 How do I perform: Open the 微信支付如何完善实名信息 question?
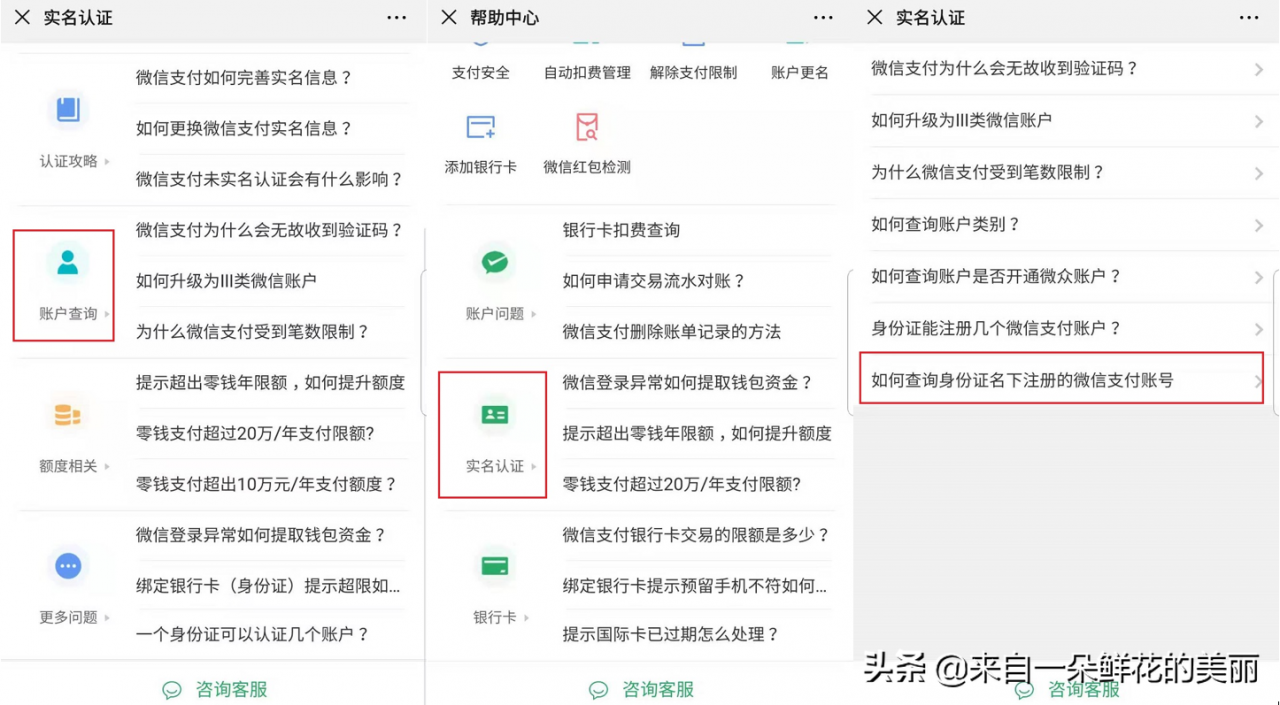point(270,78)
